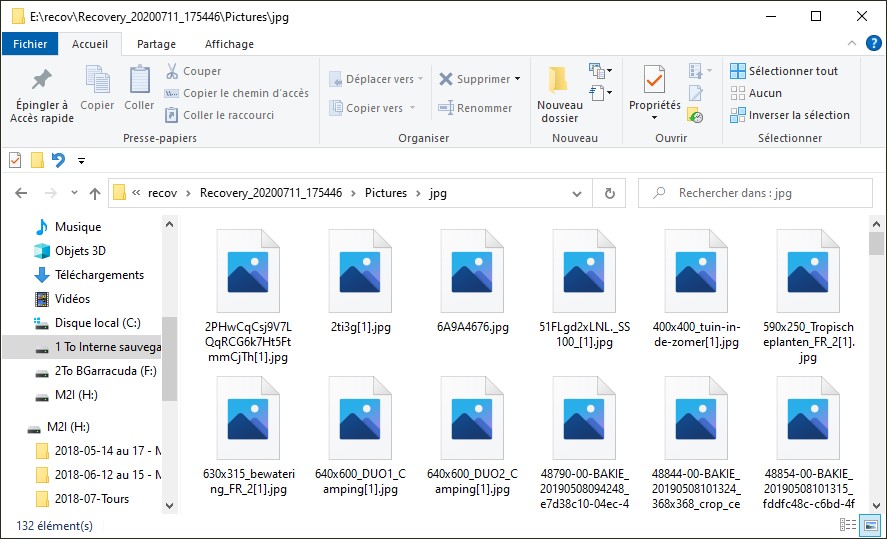The height and width of the screenshot is (539, 887).
Task: Click the Propriétés checkmark icon
Action: [x=654, y=79]
